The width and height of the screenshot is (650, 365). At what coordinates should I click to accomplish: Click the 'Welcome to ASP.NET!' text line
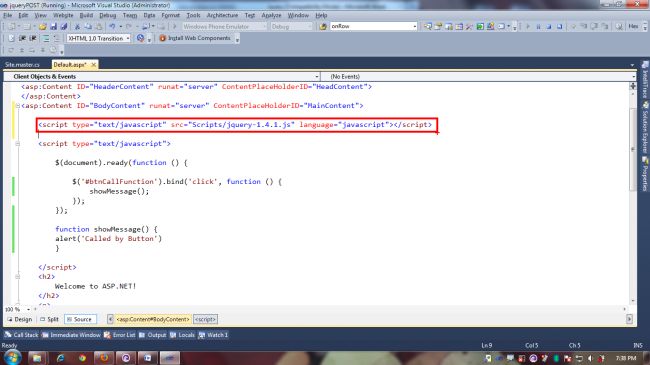95,286
